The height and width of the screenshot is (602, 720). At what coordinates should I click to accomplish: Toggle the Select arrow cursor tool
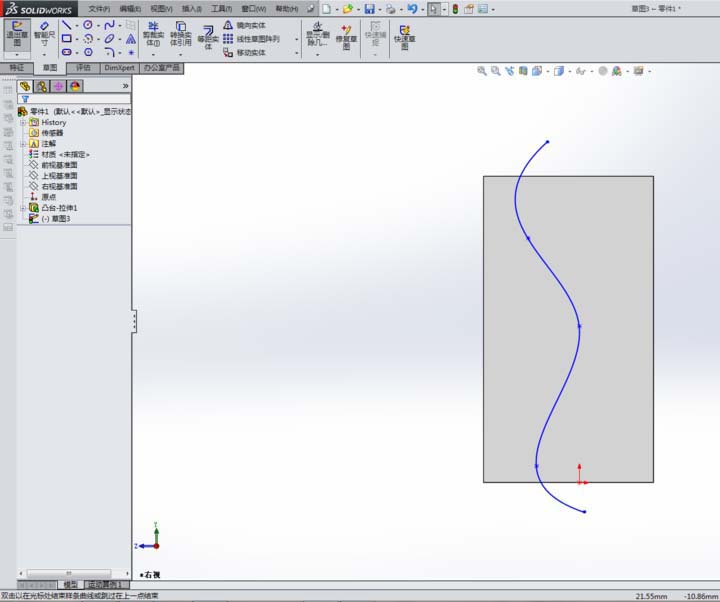point(433,9)
